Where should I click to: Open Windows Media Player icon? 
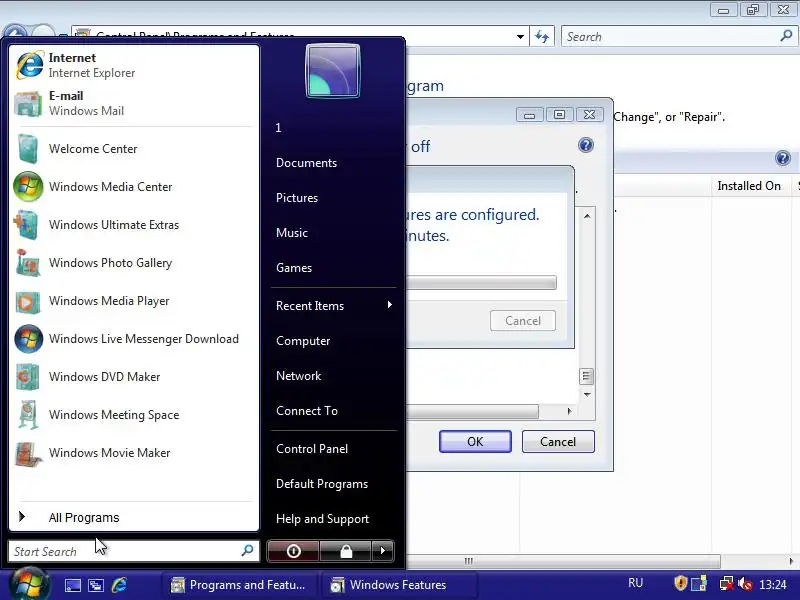tap(28, 301)
